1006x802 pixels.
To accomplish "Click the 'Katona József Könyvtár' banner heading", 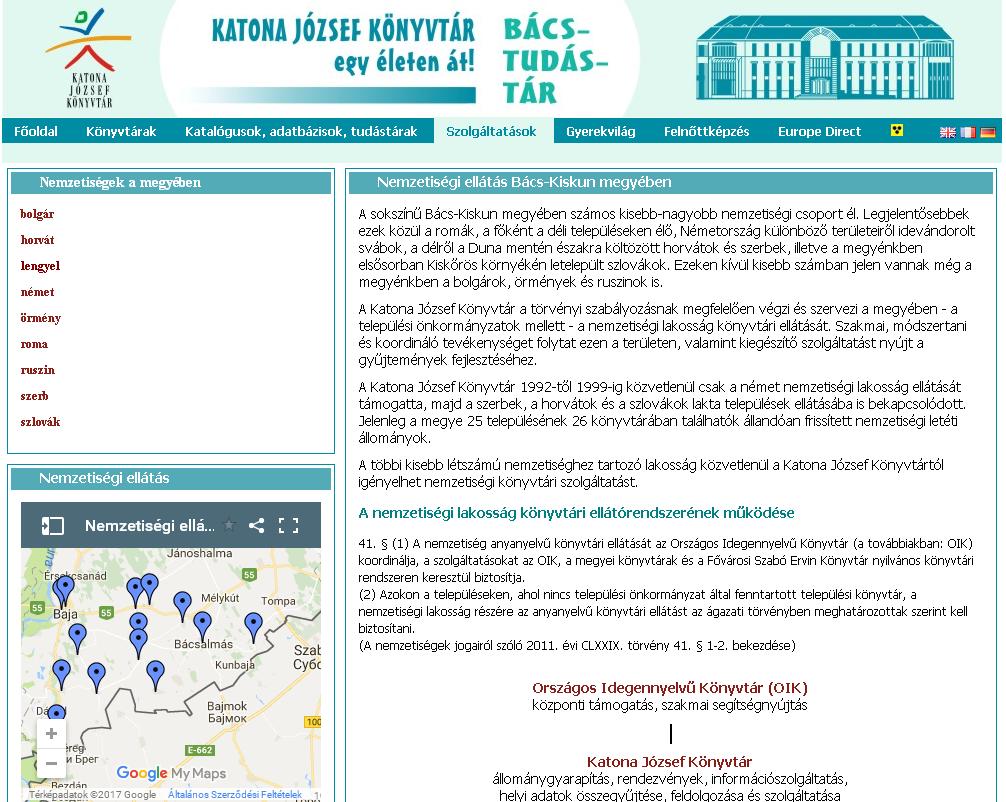I will coord(343,31).
